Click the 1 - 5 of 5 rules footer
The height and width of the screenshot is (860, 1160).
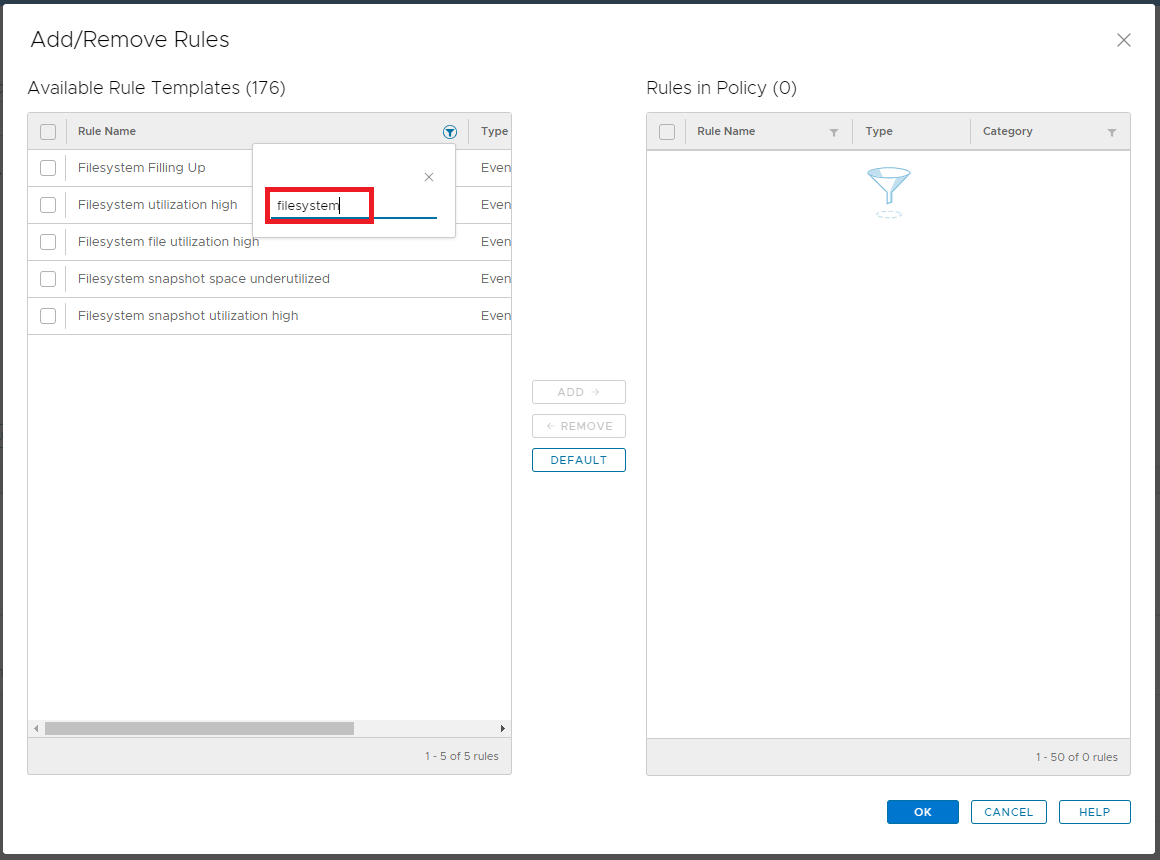point(462,756)
